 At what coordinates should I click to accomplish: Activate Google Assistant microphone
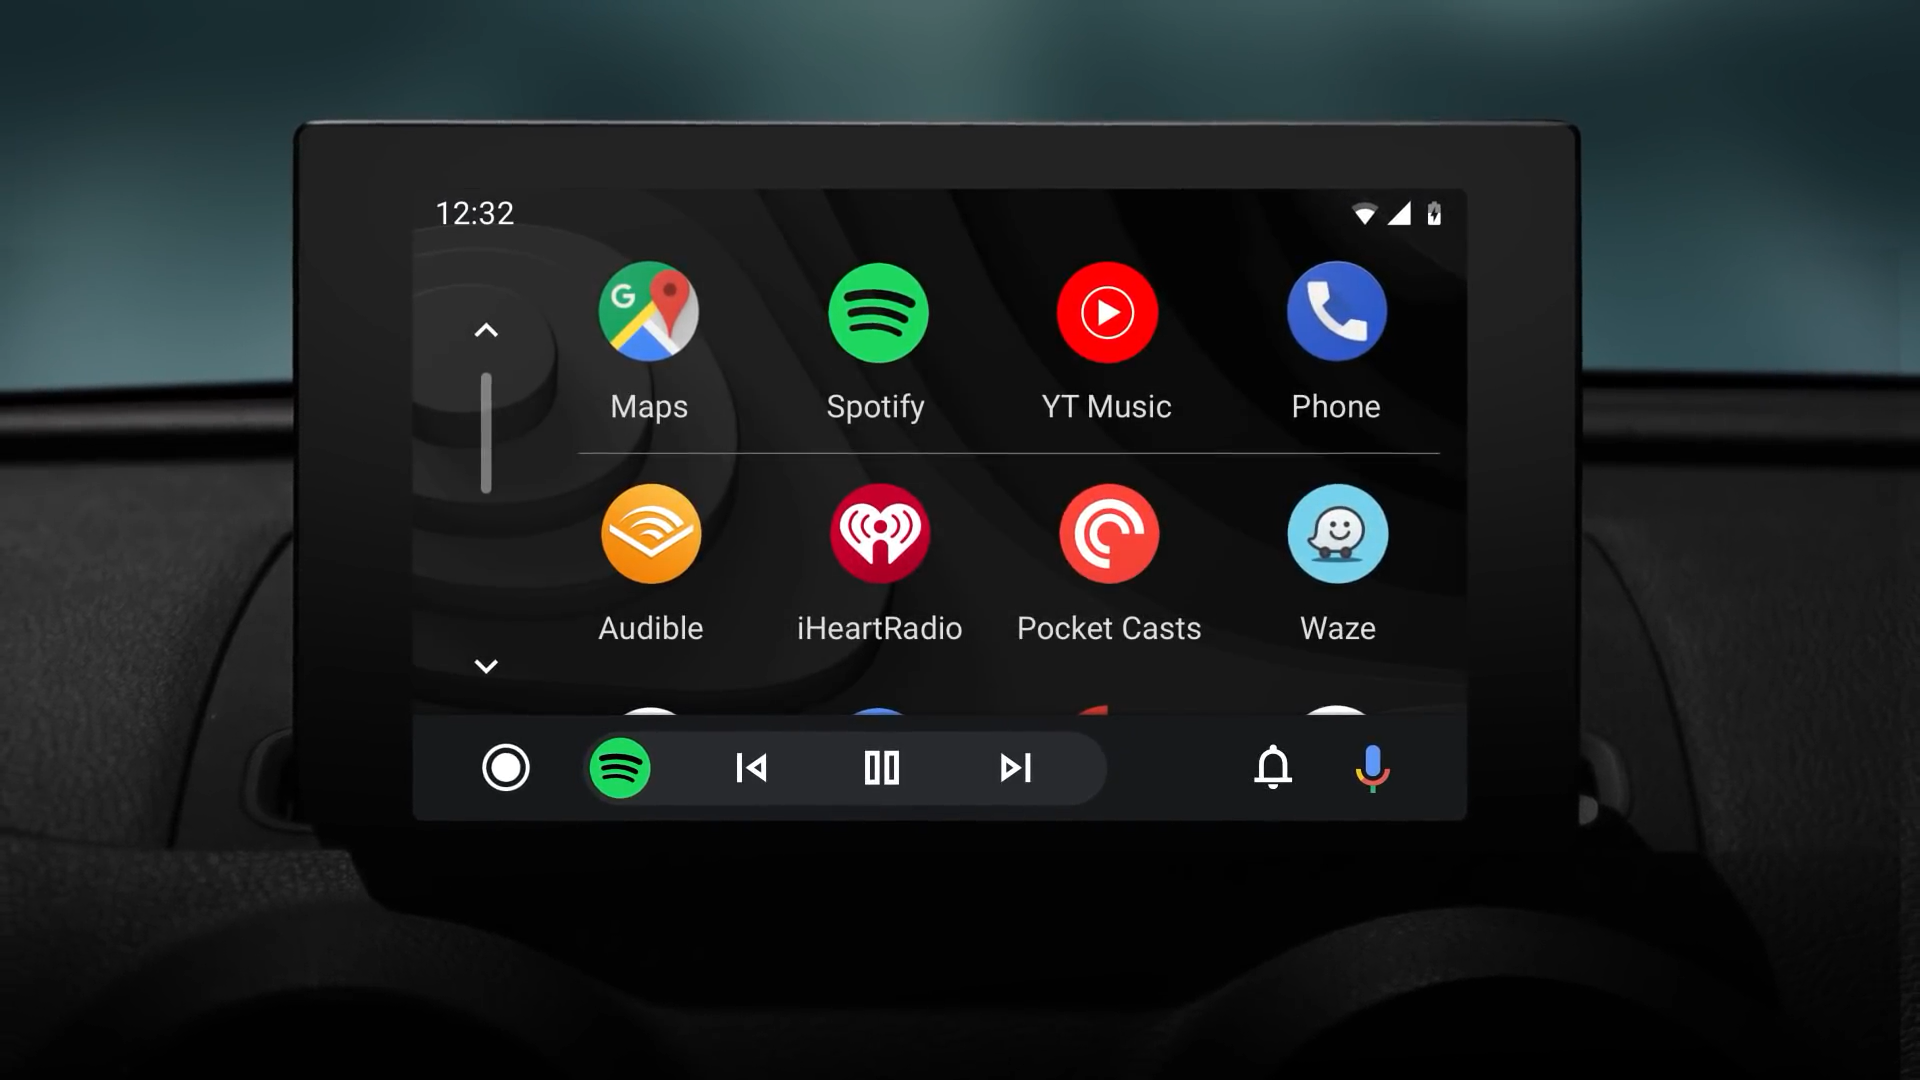coord(1373,767)
